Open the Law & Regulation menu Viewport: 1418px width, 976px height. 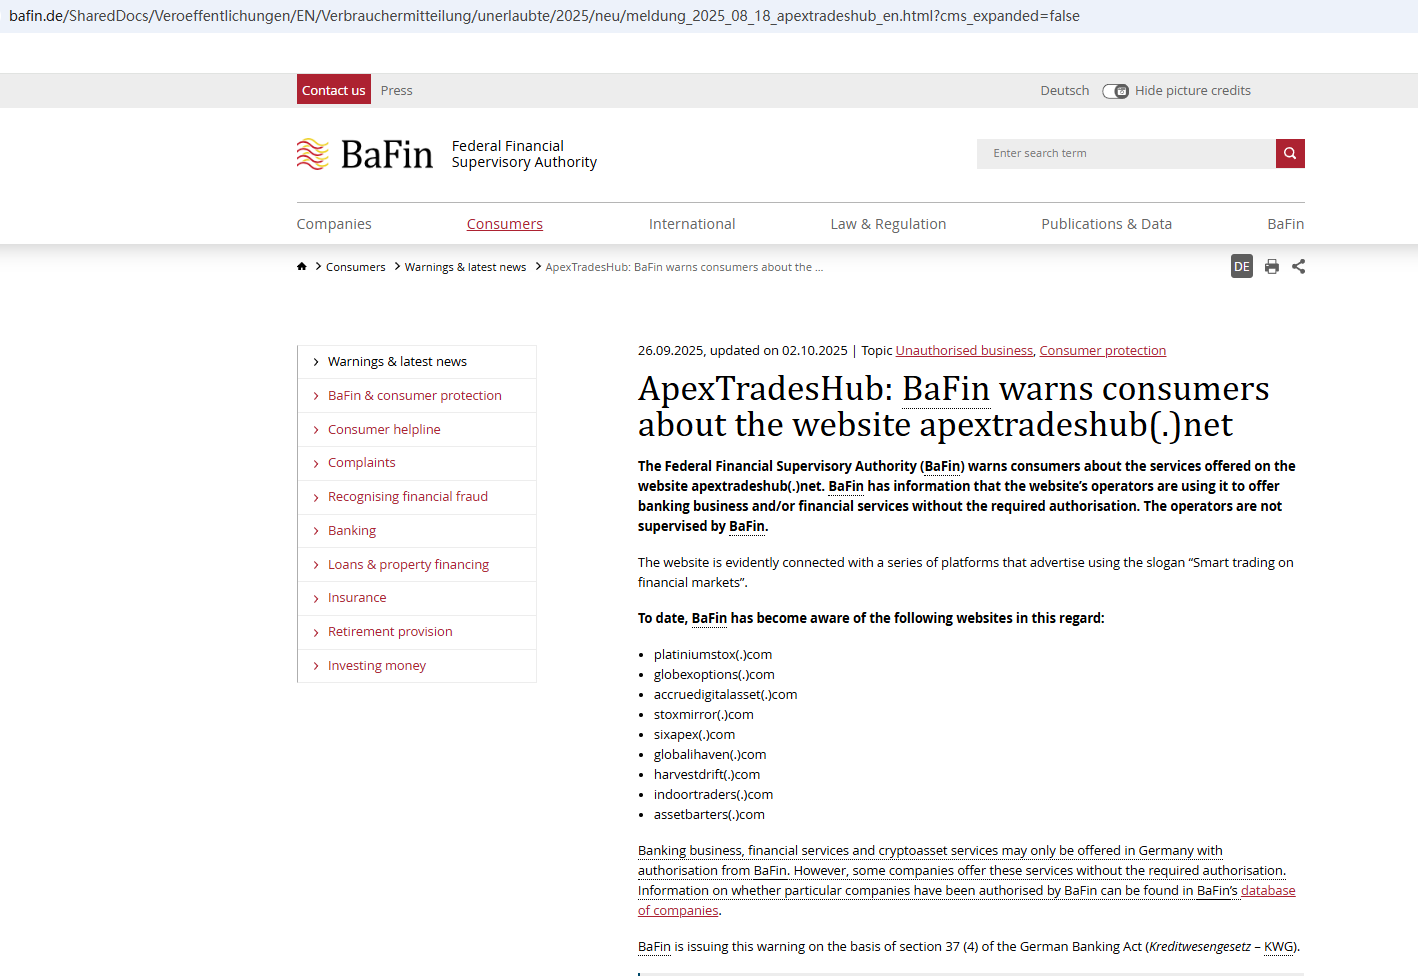[888, 224]
